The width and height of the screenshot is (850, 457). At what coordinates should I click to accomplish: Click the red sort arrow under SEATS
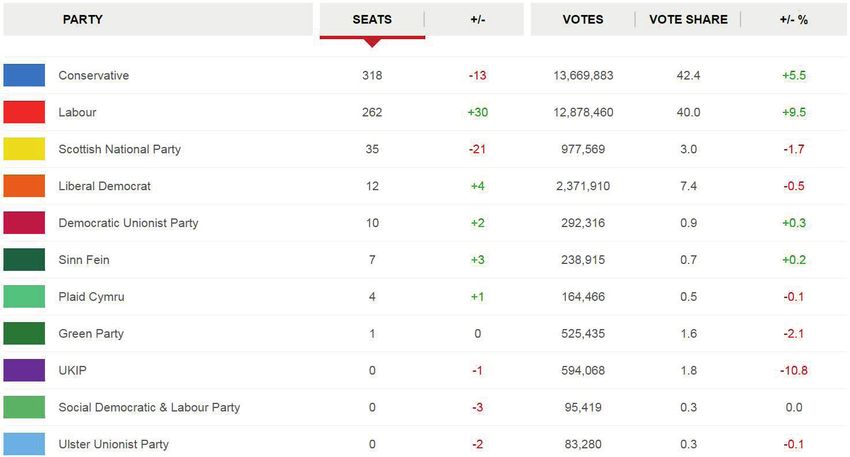point(372,43)
